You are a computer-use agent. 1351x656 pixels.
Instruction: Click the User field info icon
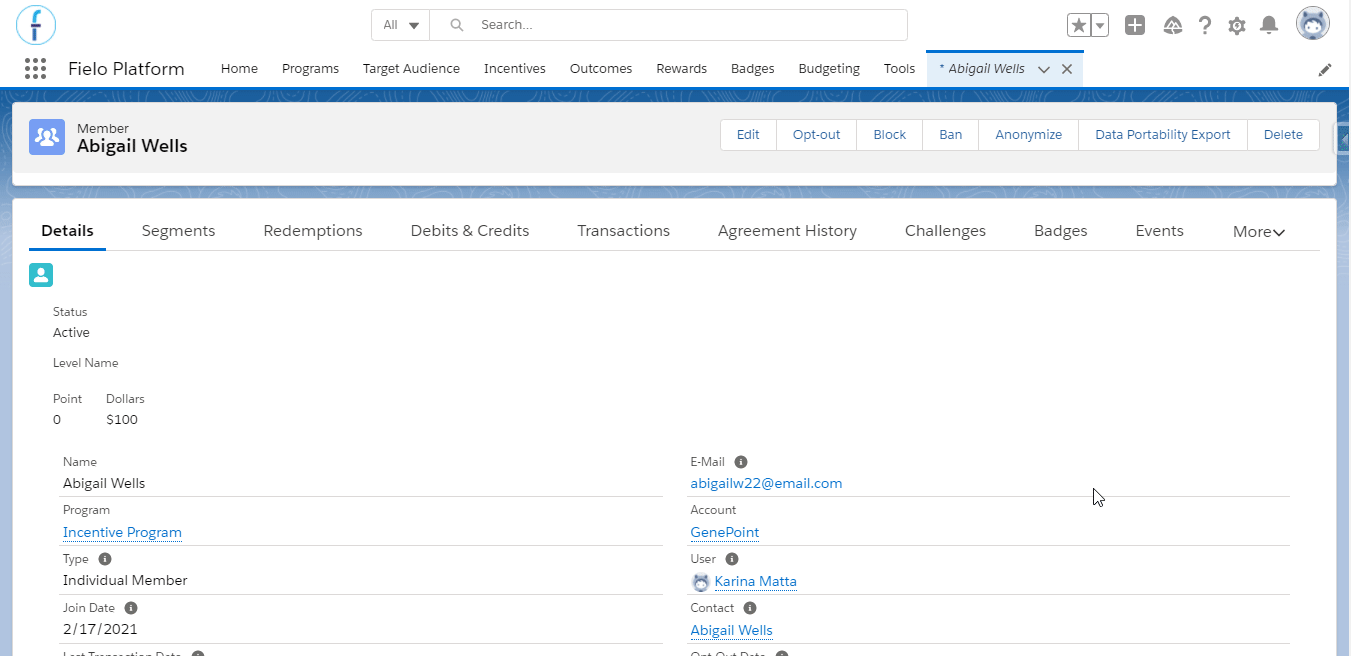tap(731, 559)
